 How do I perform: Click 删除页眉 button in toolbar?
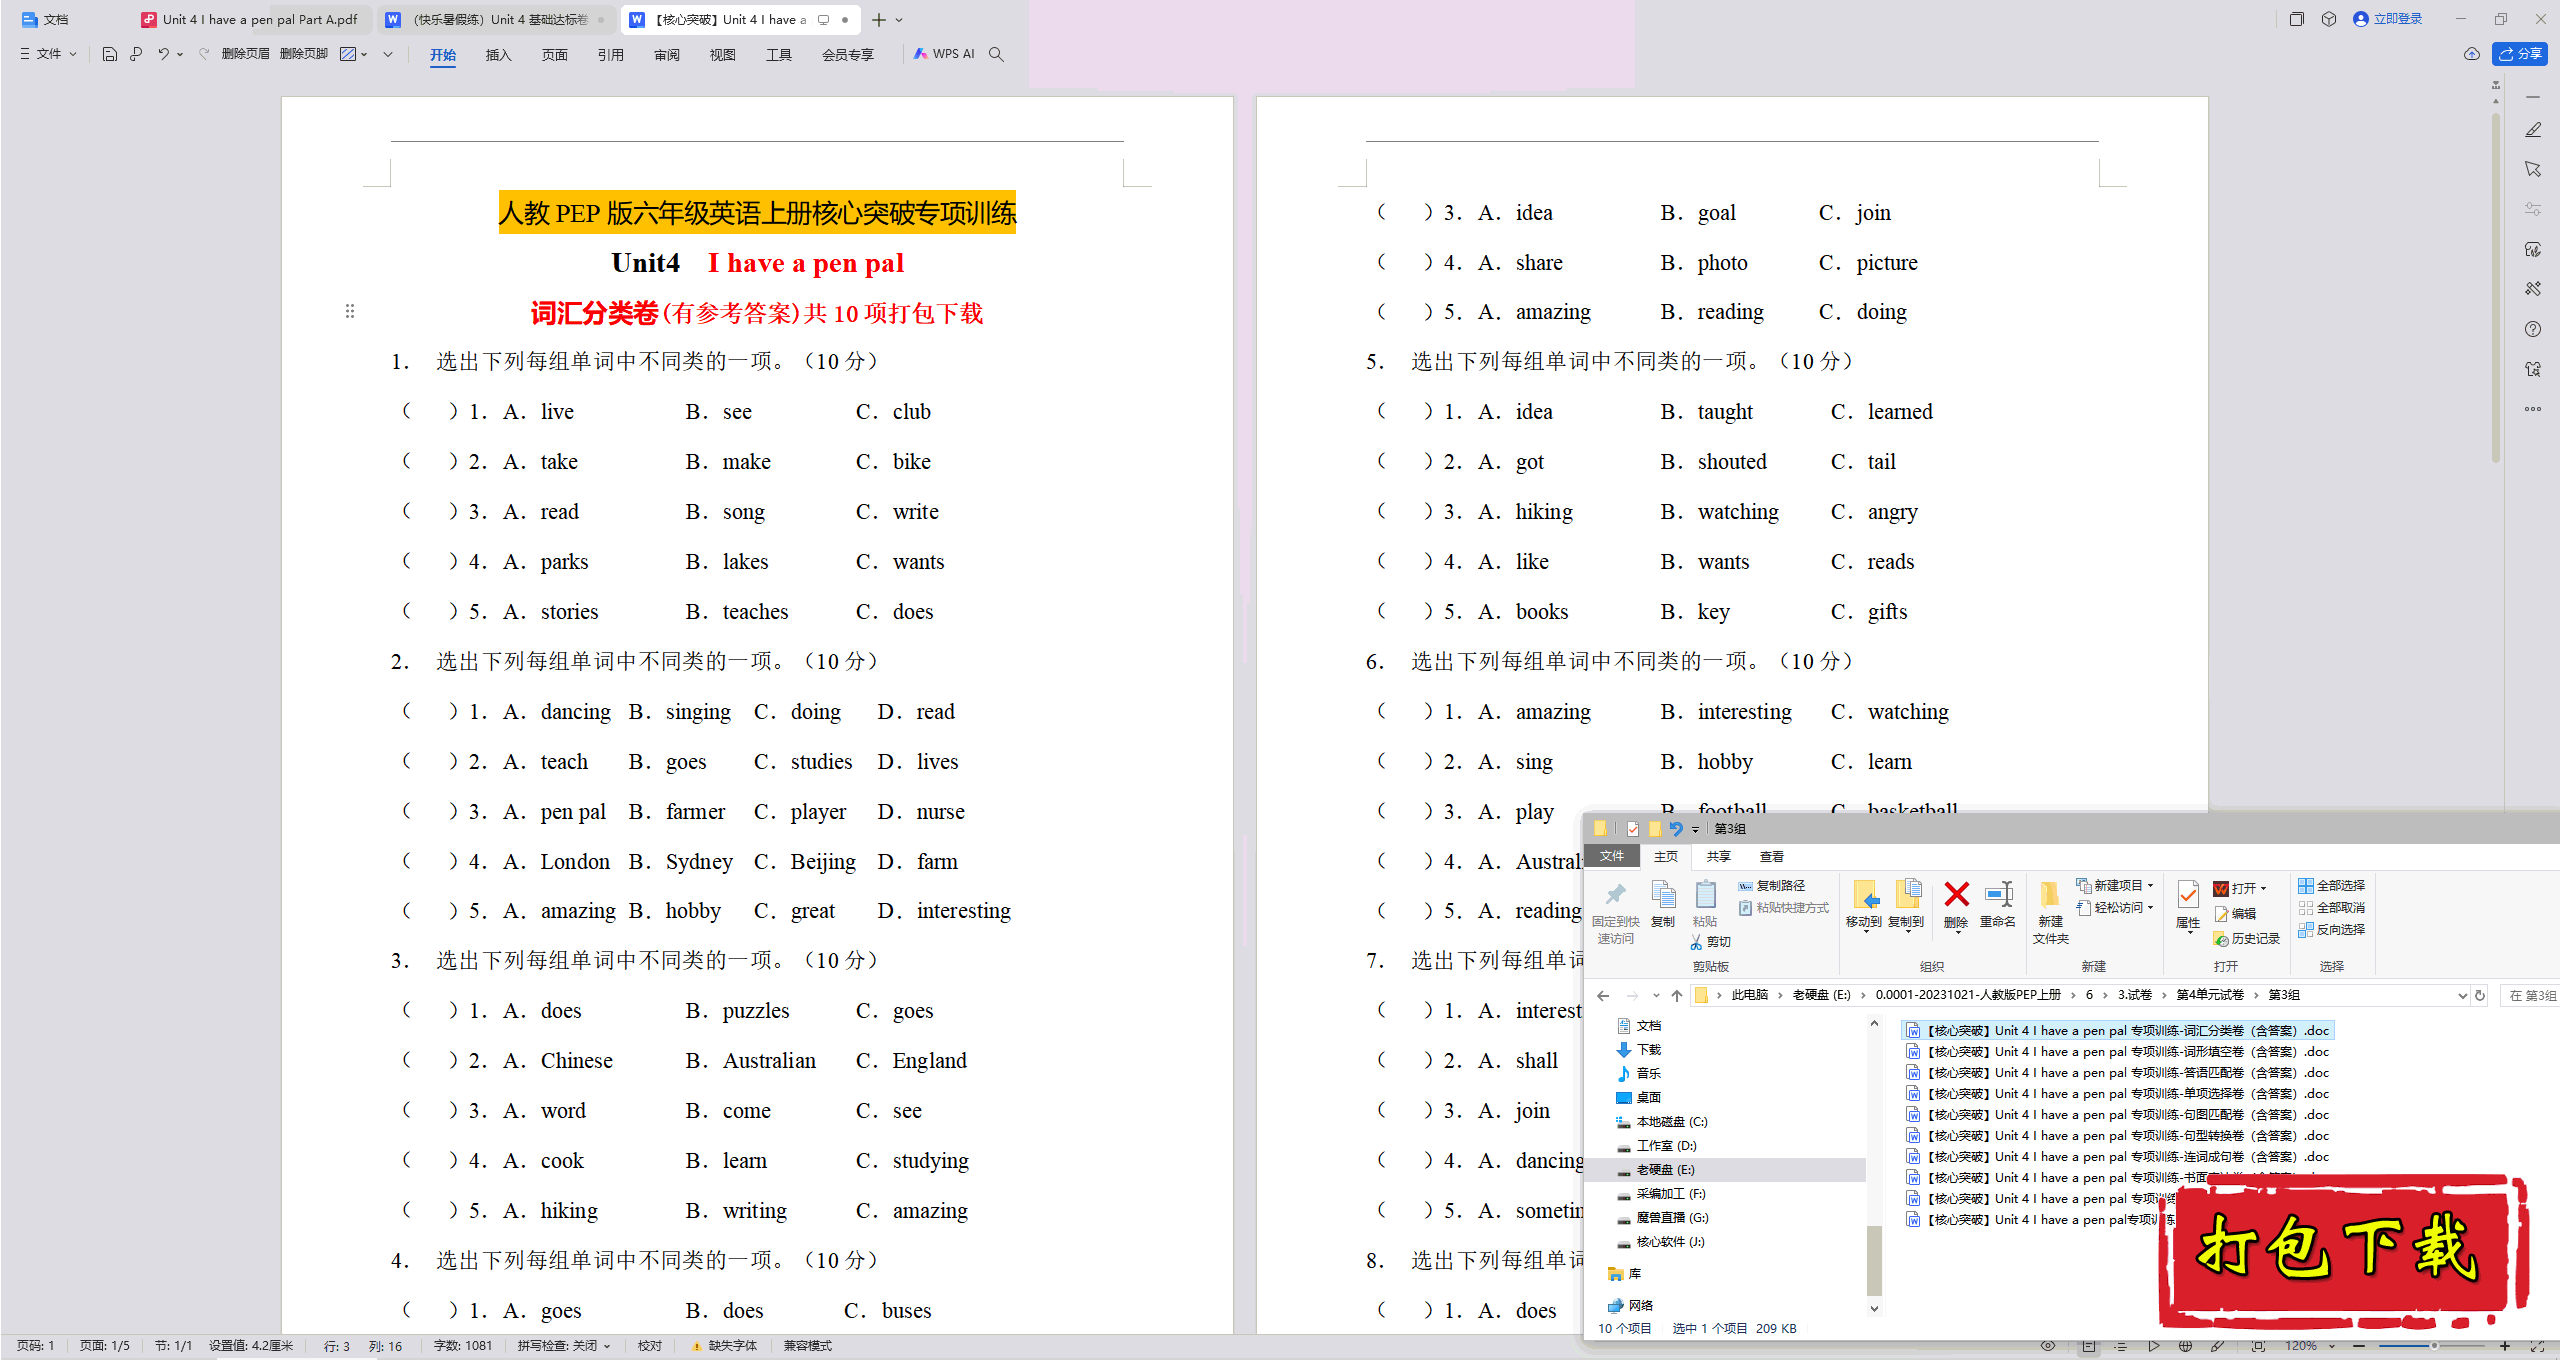[x=245, y=54]
